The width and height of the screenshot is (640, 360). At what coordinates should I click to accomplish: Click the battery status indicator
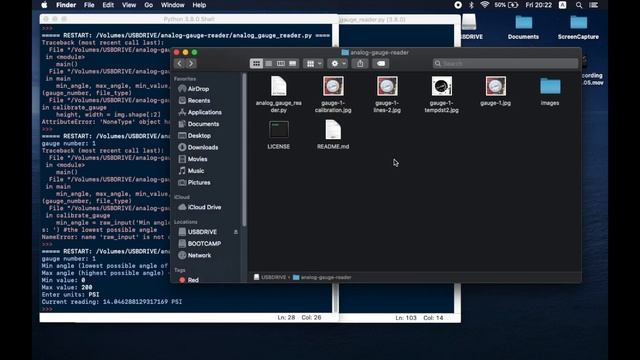(506, 5)
